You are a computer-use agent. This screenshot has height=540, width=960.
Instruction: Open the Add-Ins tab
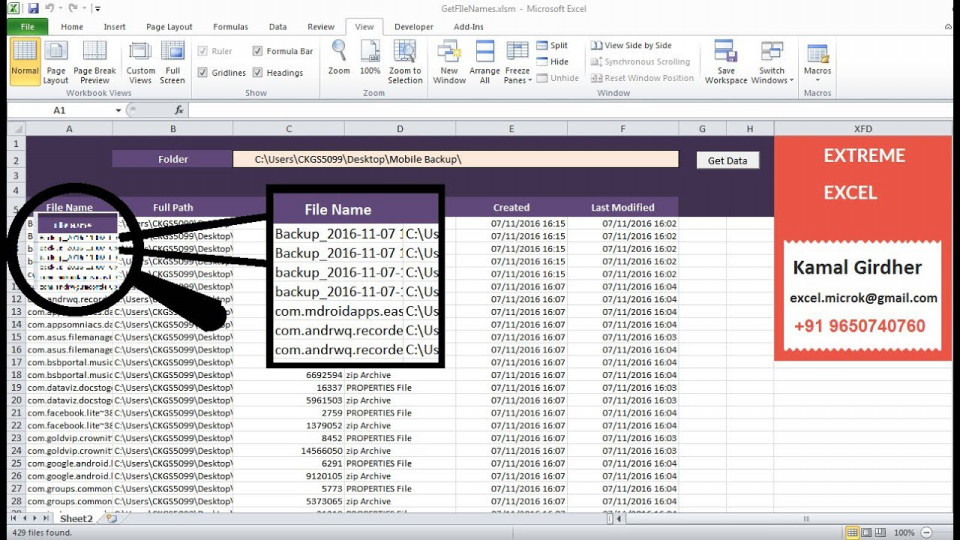point(468,26)
